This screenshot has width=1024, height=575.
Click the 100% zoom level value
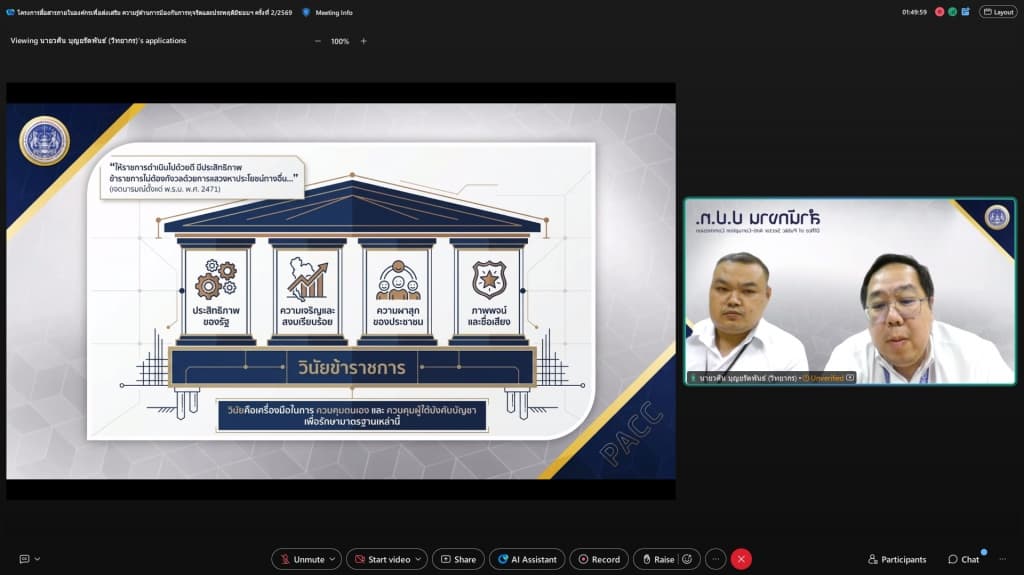coord(340,41)
